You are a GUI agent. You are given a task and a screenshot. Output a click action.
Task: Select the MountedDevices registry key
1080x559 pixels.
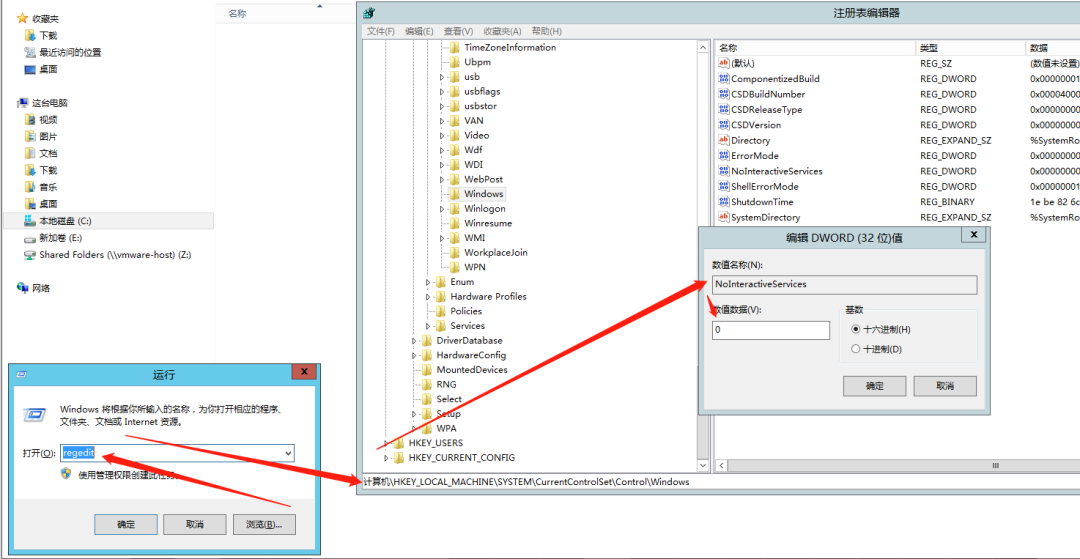[472, 370]
